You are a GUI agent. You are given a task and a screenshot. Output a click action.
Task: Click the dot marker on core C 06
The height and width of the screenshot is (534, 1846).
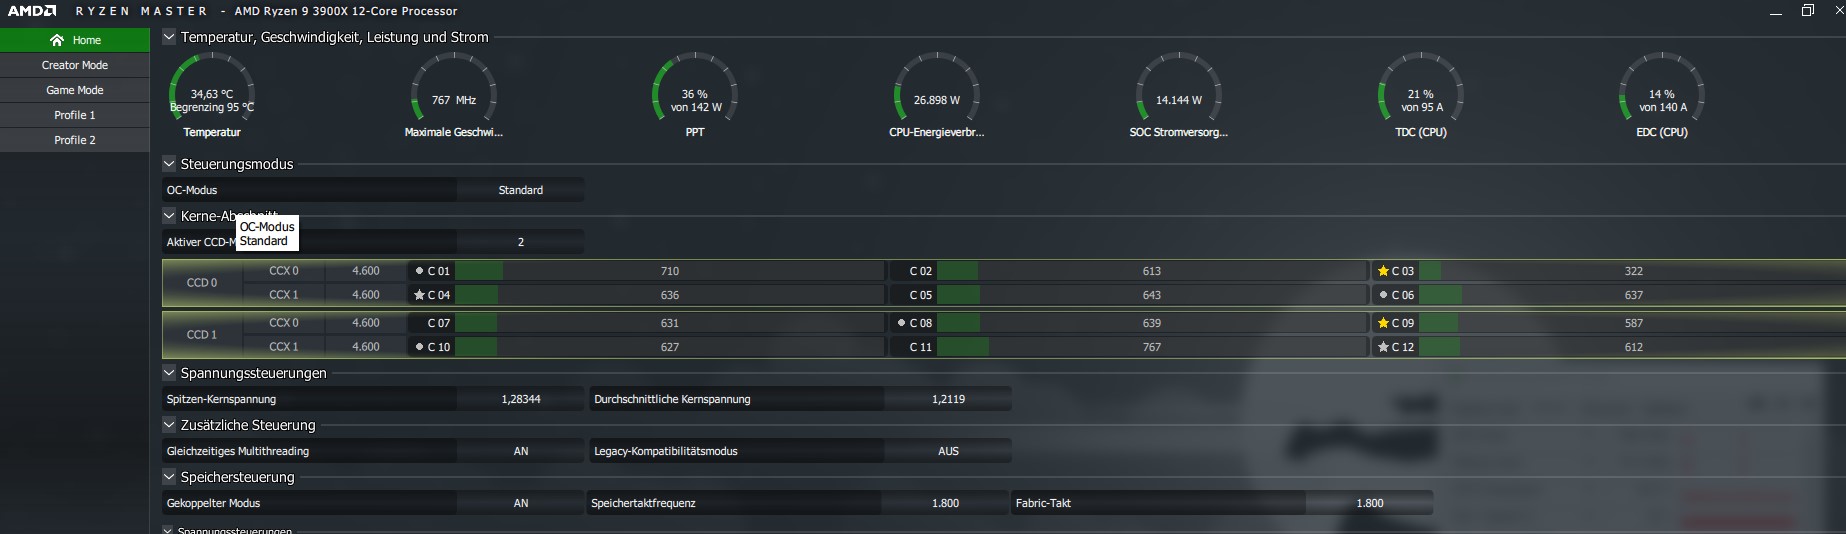(x=1383, y=295)
